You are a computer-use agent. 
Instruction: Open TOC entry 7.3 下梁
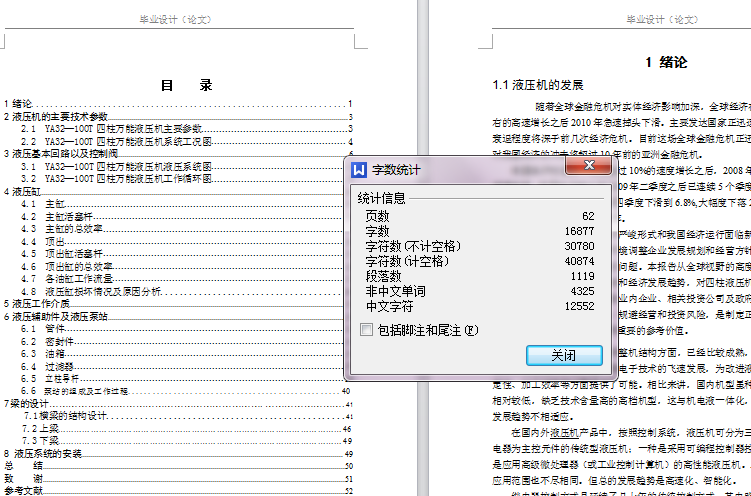pyautogui.click(x=187, y=440)
